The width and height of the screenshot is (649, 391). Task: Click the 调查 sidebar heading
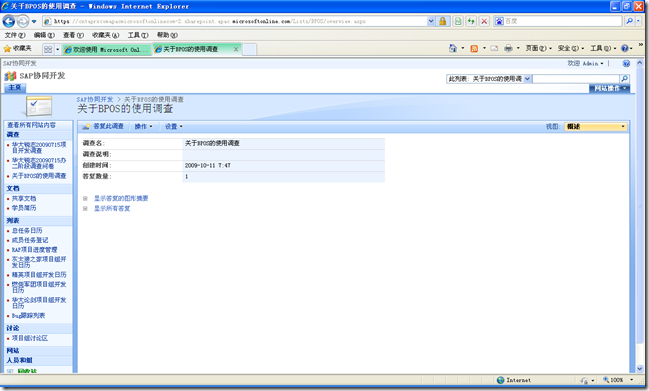pos(12,134)
